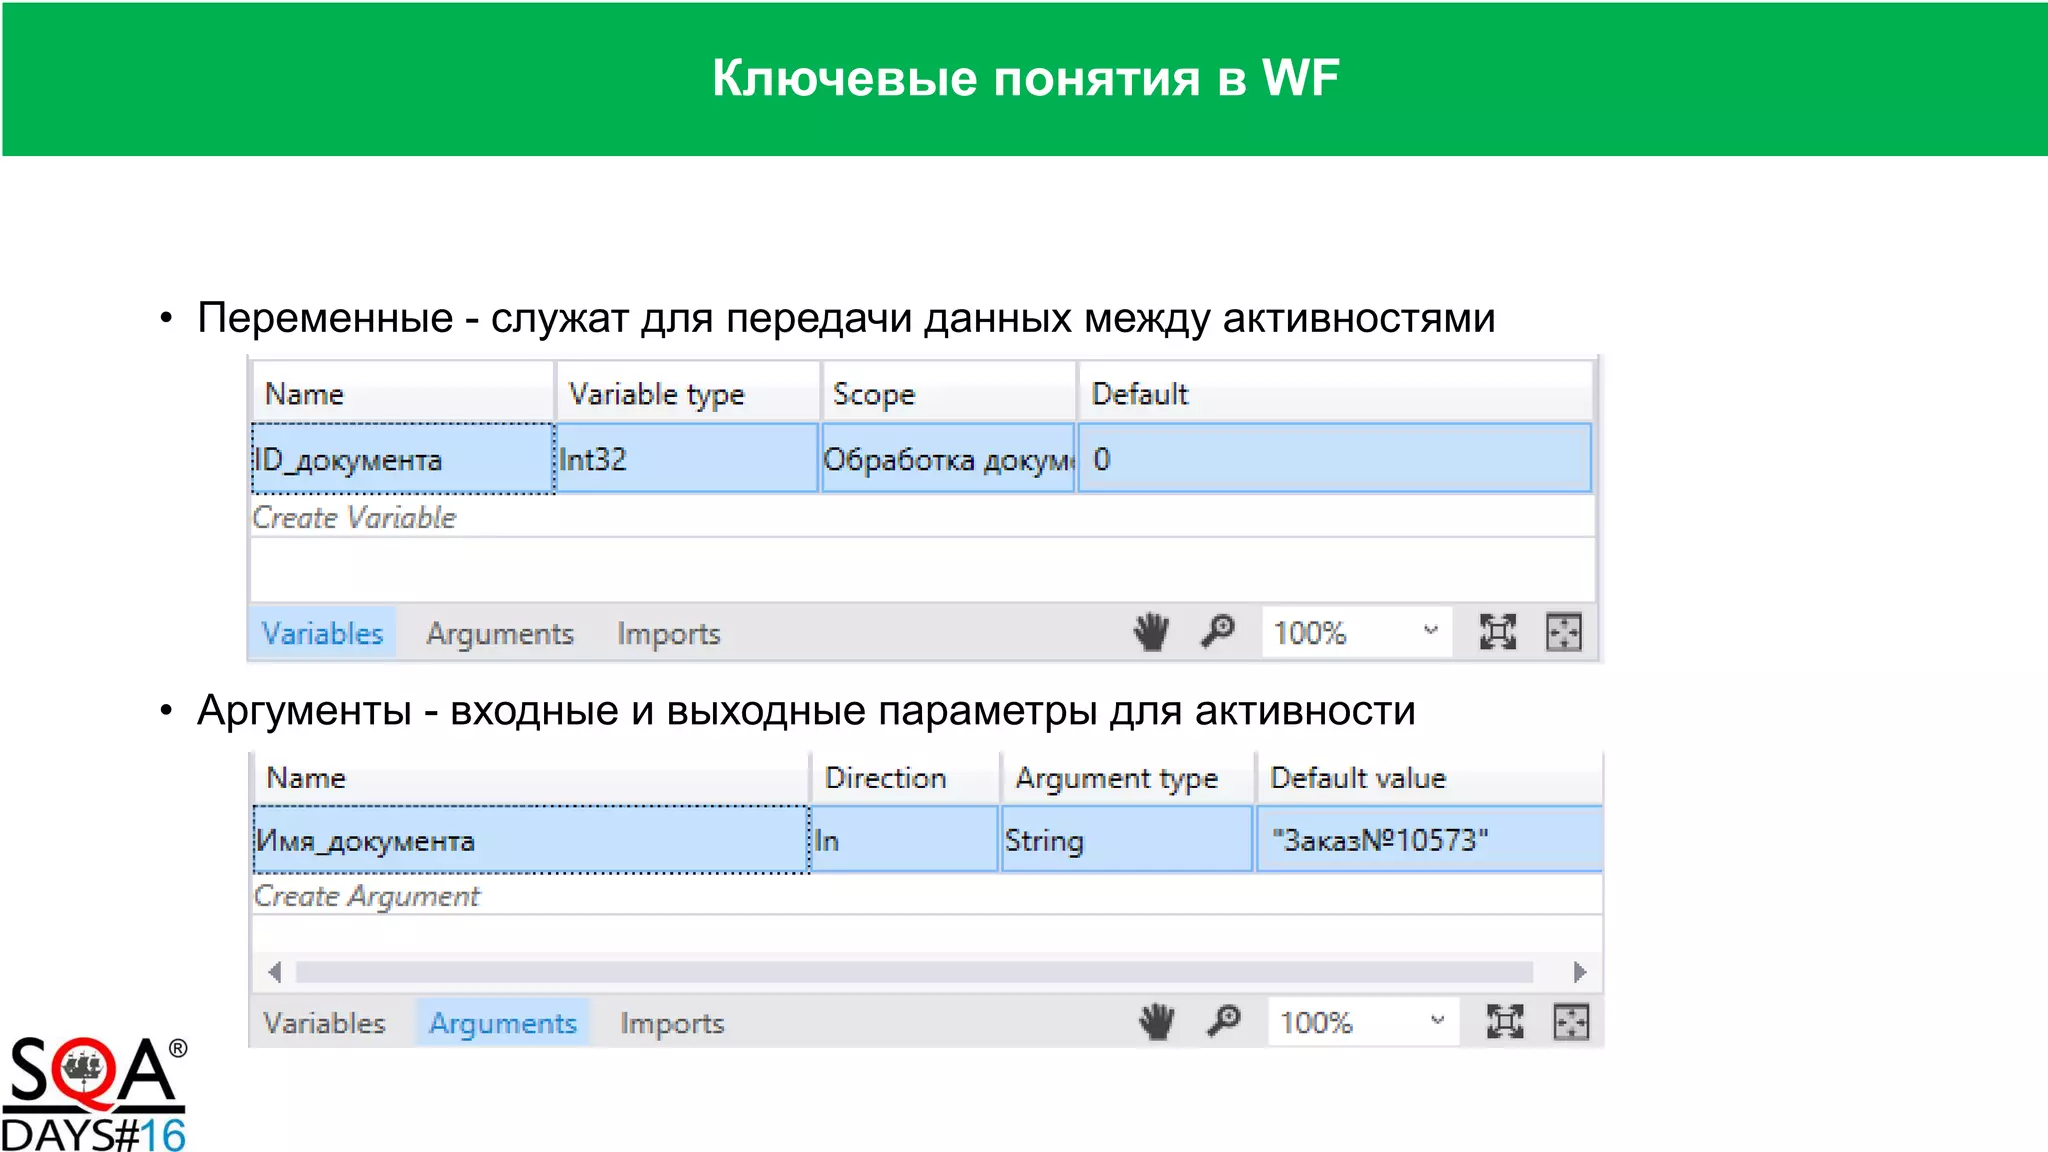Click the pan hand icon in Variables panel

(1151, 632)
